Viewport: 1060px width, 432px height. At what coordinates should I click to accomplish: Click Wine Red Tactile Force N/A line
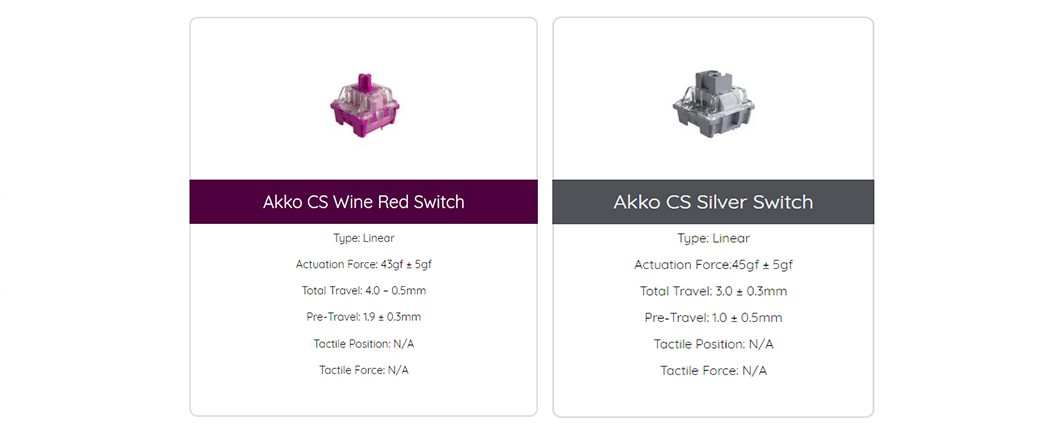tap(363, 370)
